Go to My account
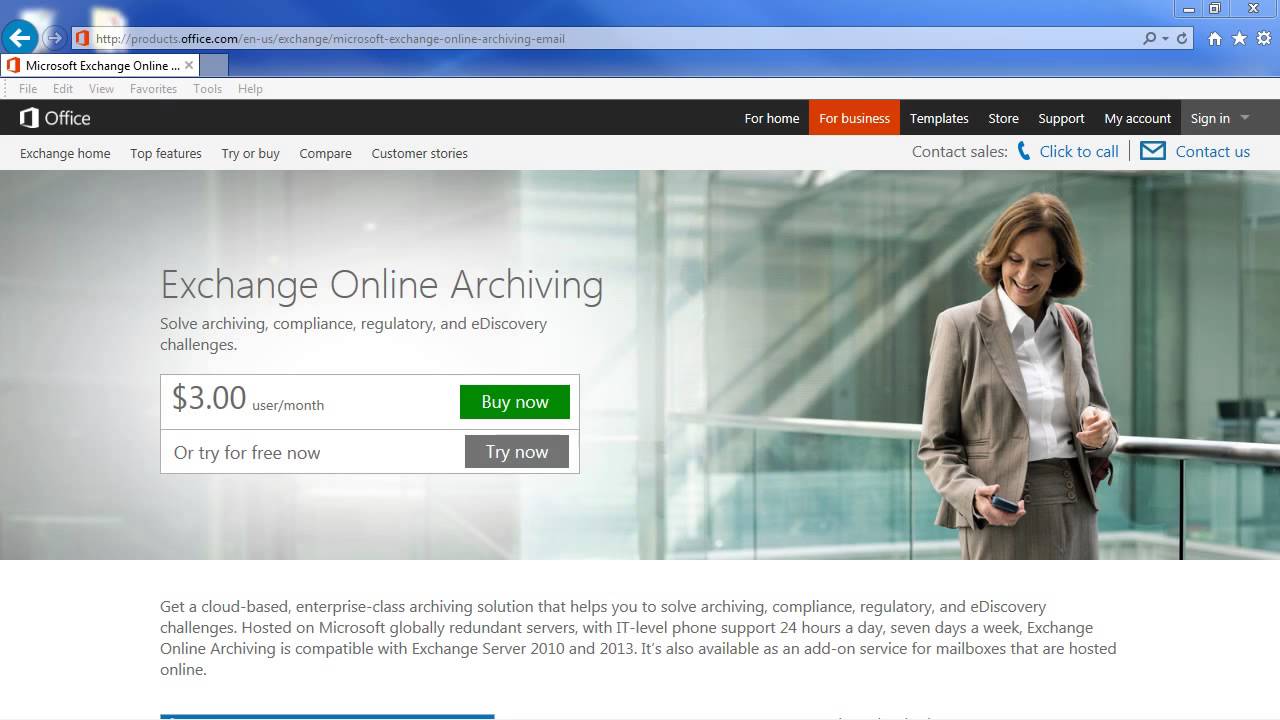The width and height of the screenshot is (1280, 720). click(1137, 118)
